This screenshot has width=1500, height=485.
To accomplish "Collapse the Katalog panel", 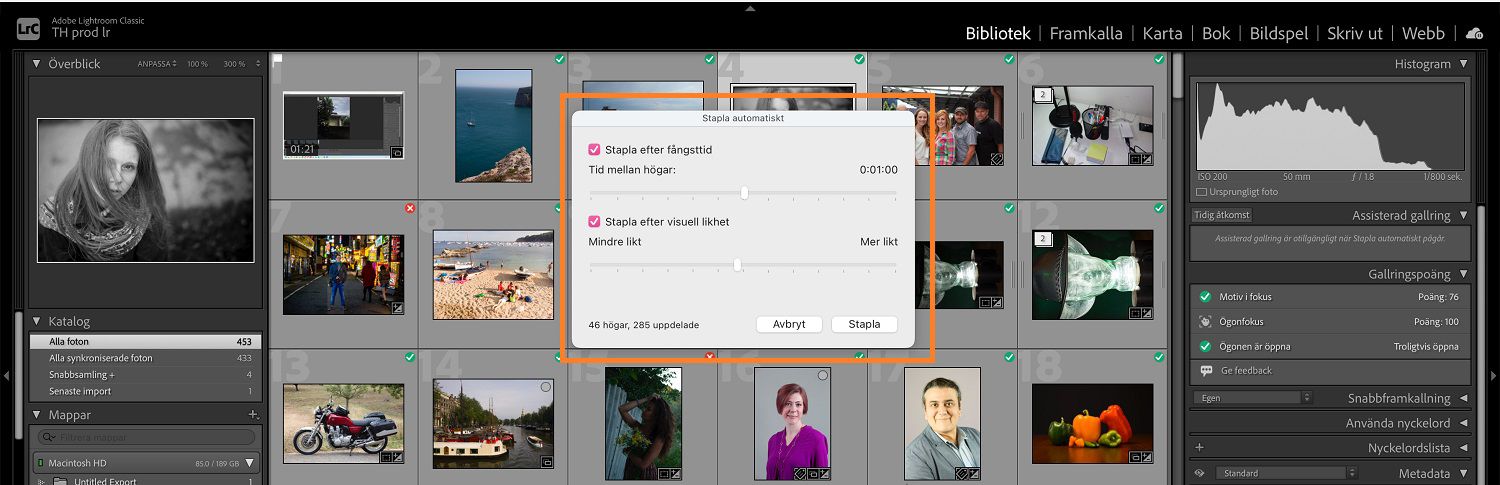I will click(x=37, y=322).
